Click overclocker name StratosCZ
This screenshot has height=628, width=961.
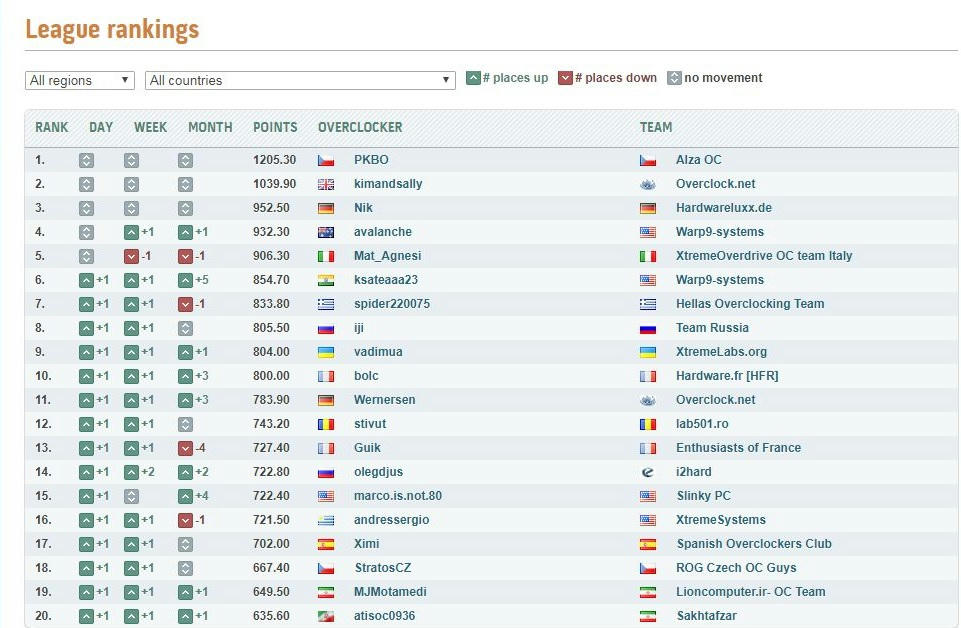point(383,568)
